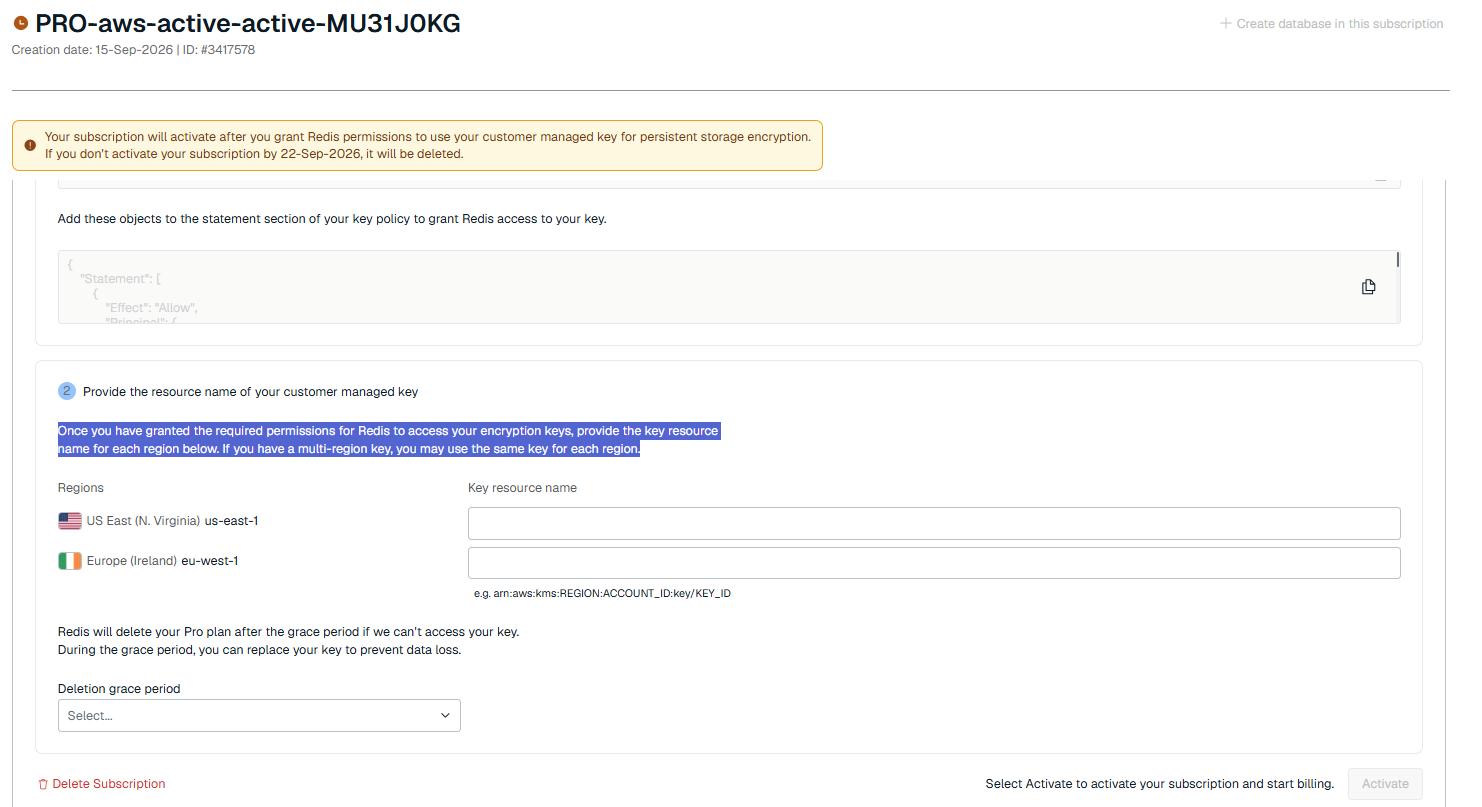This screenshot has width=1482, height=807.
Task: Click the yellow banner activation warning message
Action: pos(427,145)
